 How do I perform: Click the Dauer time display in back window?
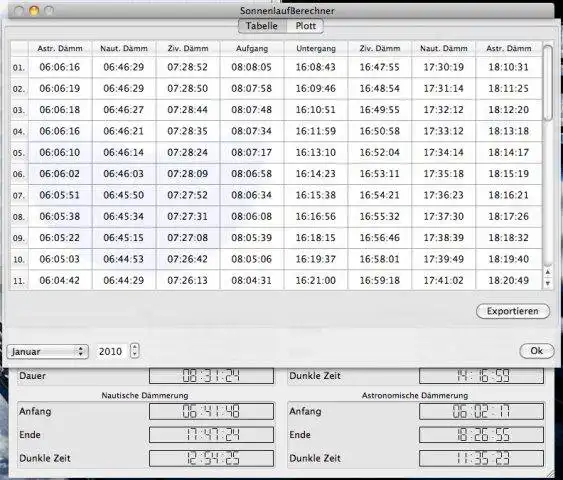[x=211, y=376]
